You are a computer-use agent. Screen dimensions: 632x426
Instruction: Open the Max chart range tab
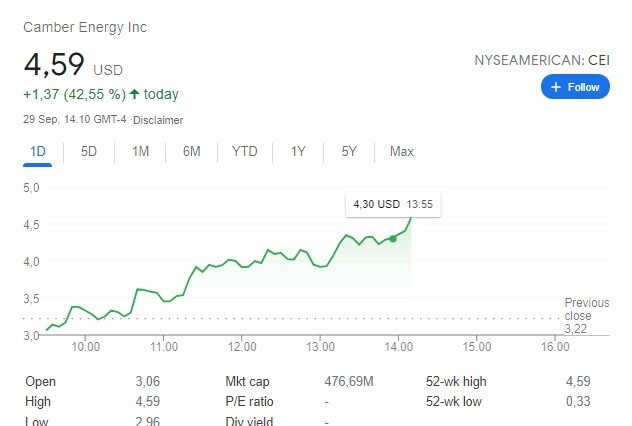[x=402, y=152]
